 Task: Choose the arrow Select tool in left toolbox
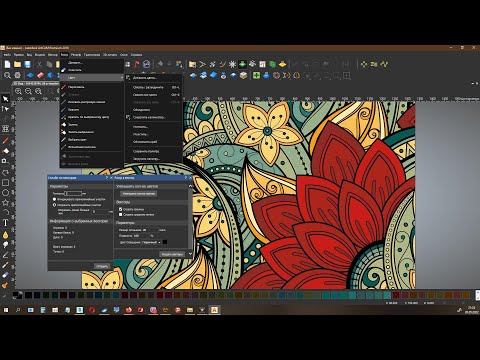click(5, 99)
